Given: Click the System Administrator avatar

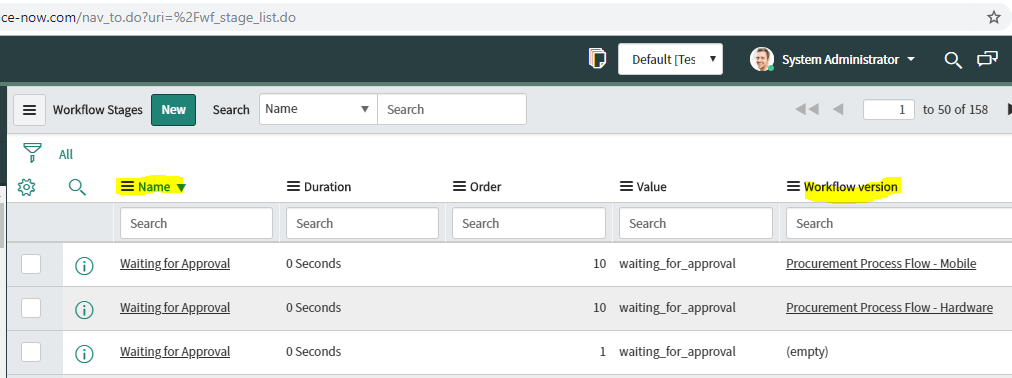Looking at the screenshot, I should (x=762, y=59).
